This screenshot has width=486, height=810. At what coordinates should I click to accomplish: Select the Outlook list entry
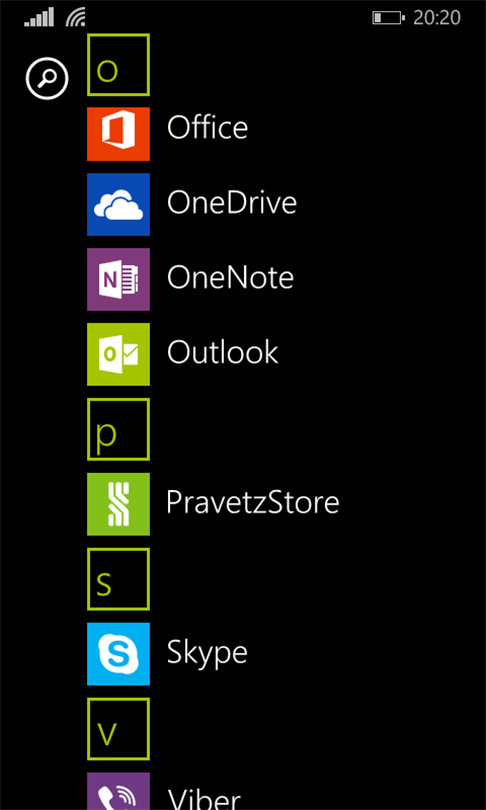point(223,352)
